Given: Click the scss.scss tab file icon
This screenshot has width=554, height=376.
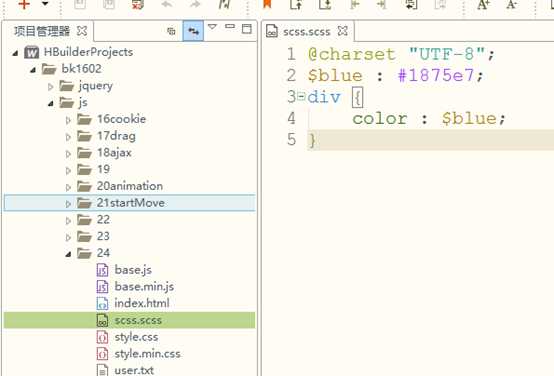Looking at the screenshot, I should [272, 31].
